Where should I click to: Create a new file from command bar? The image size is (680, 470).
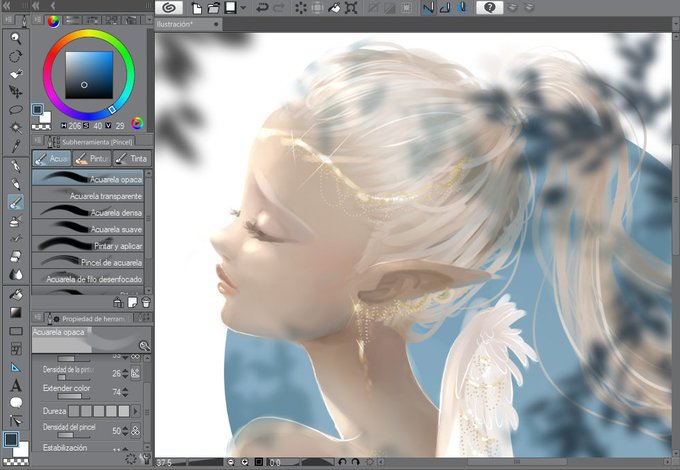click(x=196, y=8)
